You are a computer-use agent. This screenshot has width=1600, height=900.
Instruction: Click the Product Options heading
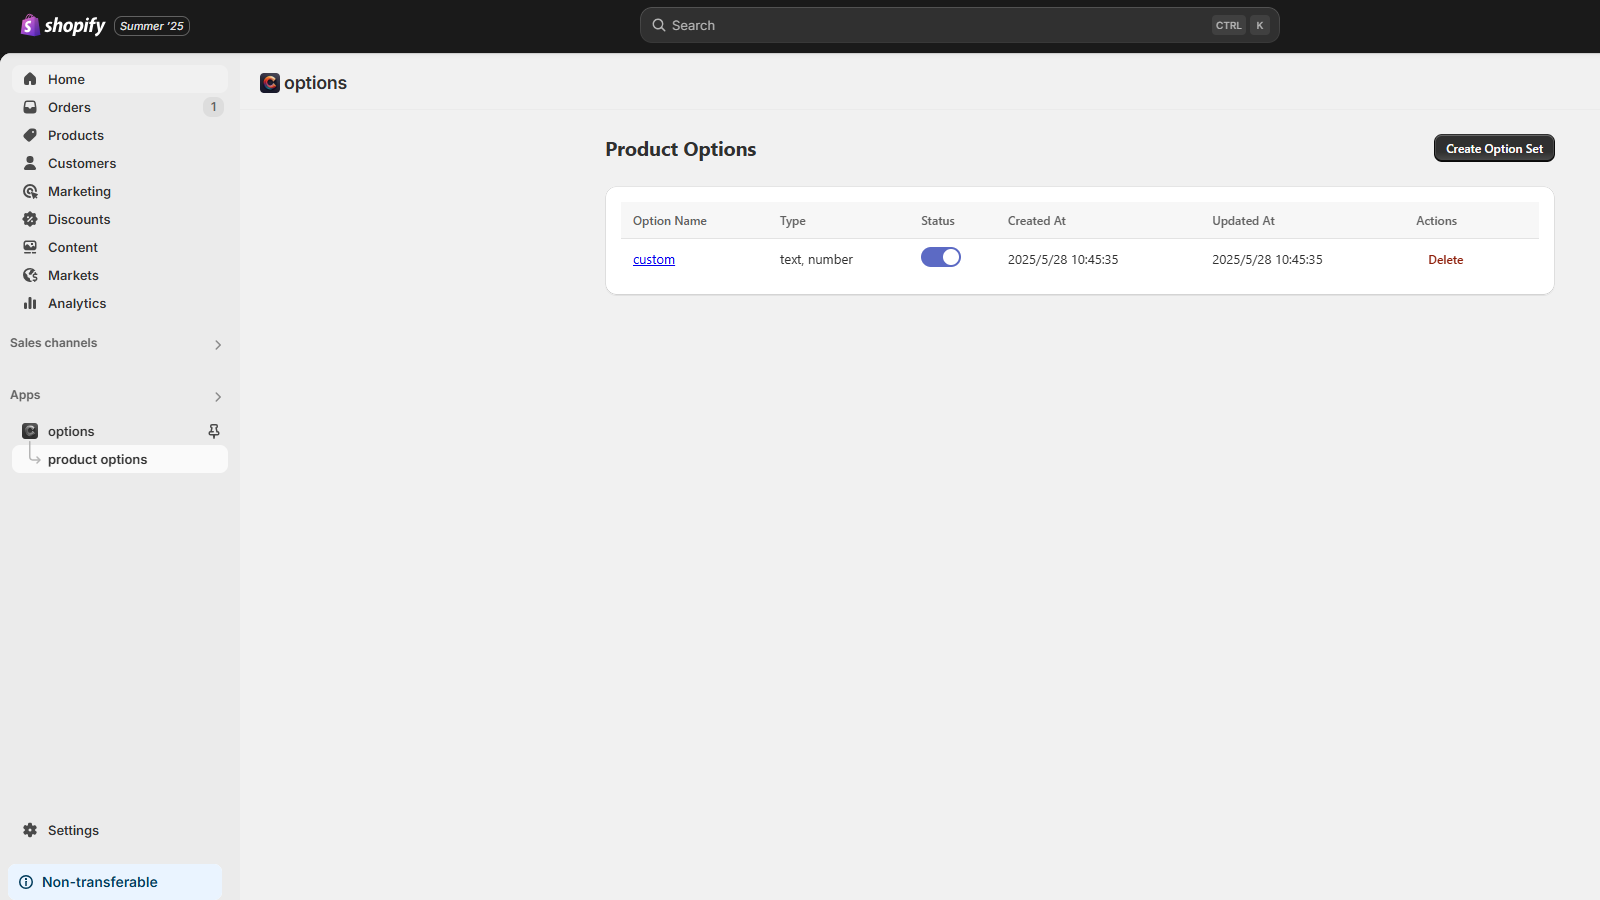tap(681, 149)
